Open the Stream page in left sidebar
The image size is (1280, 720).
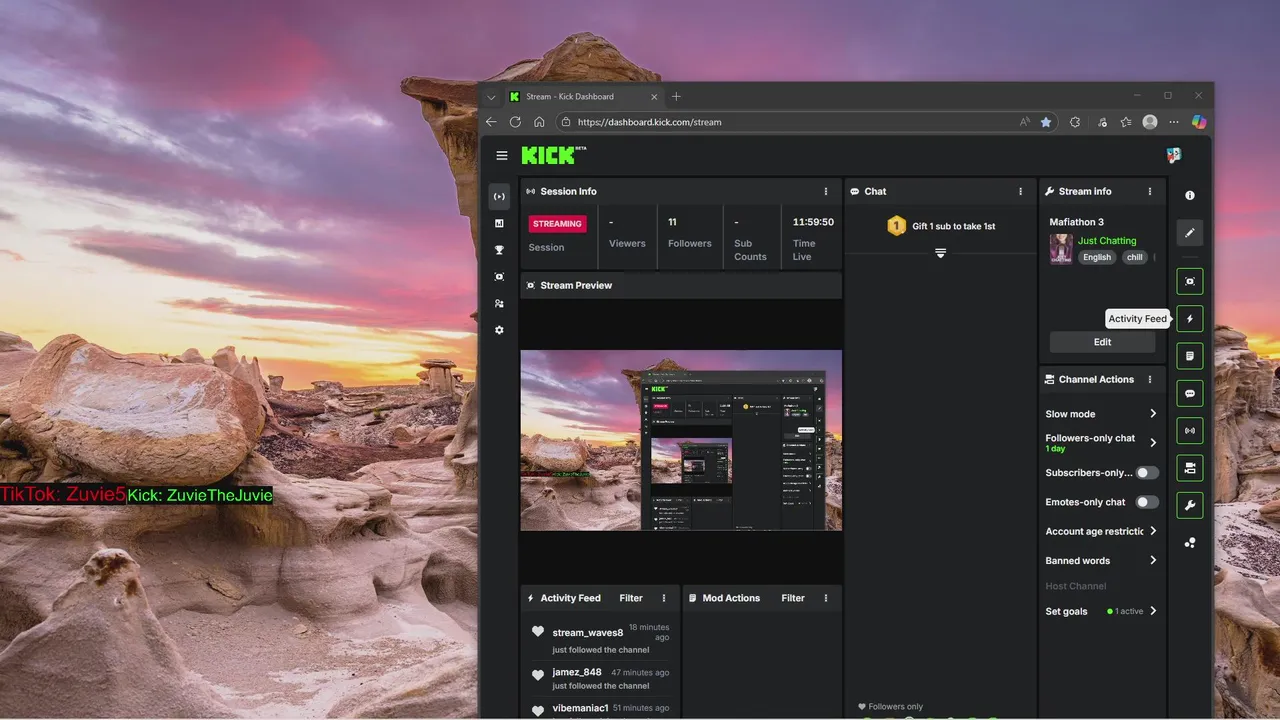click(499, 196)
